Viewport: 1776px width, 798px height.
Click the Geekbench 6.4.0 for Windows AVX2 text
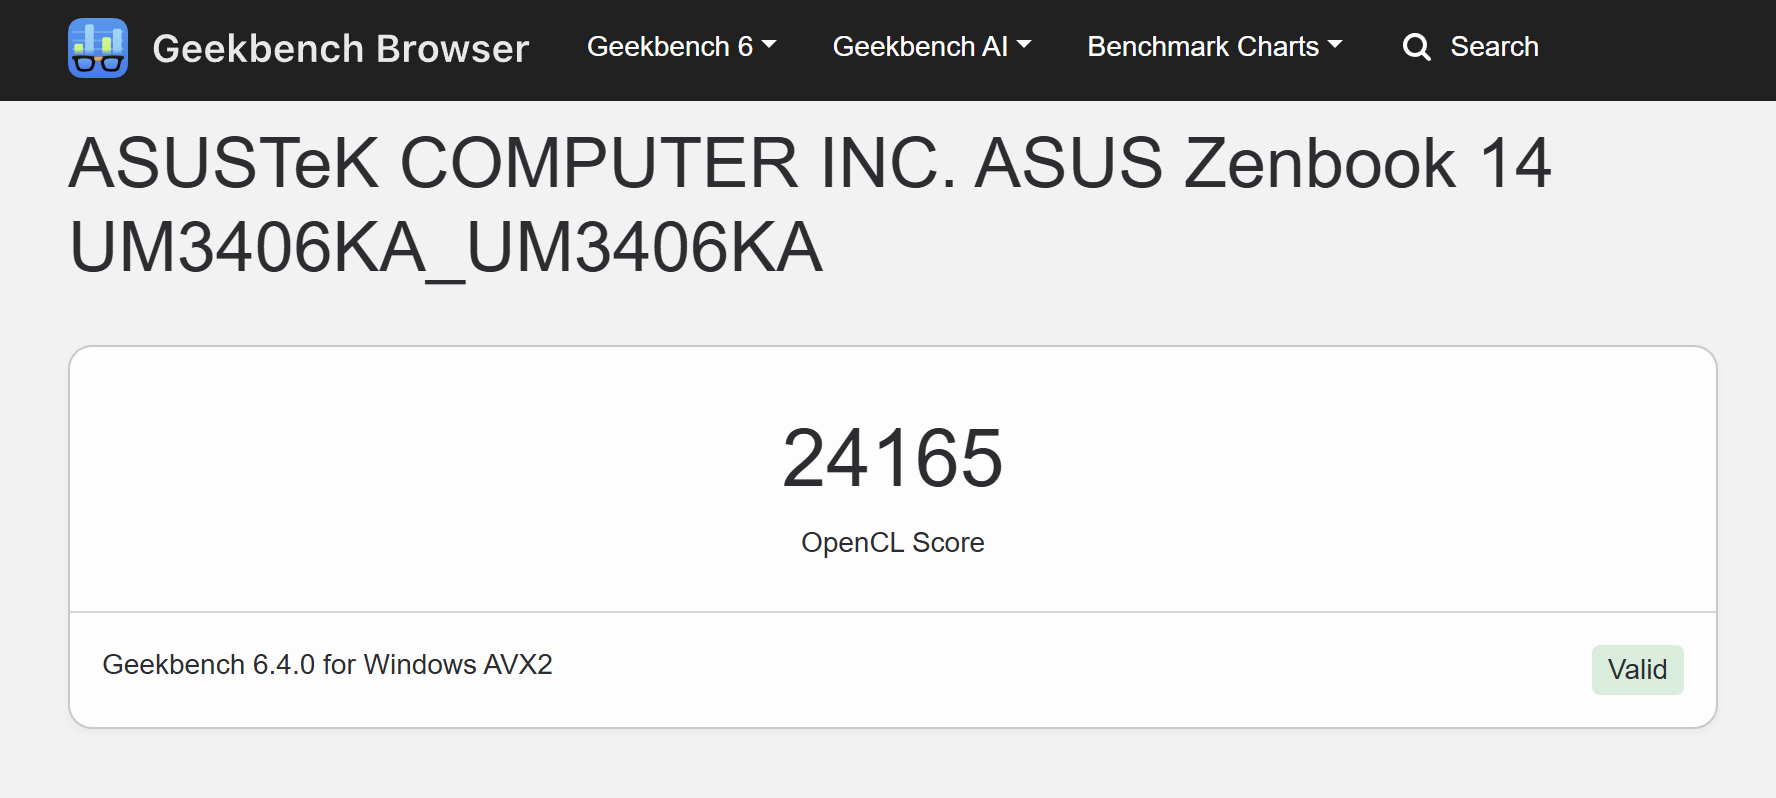[x=327, y=664]
